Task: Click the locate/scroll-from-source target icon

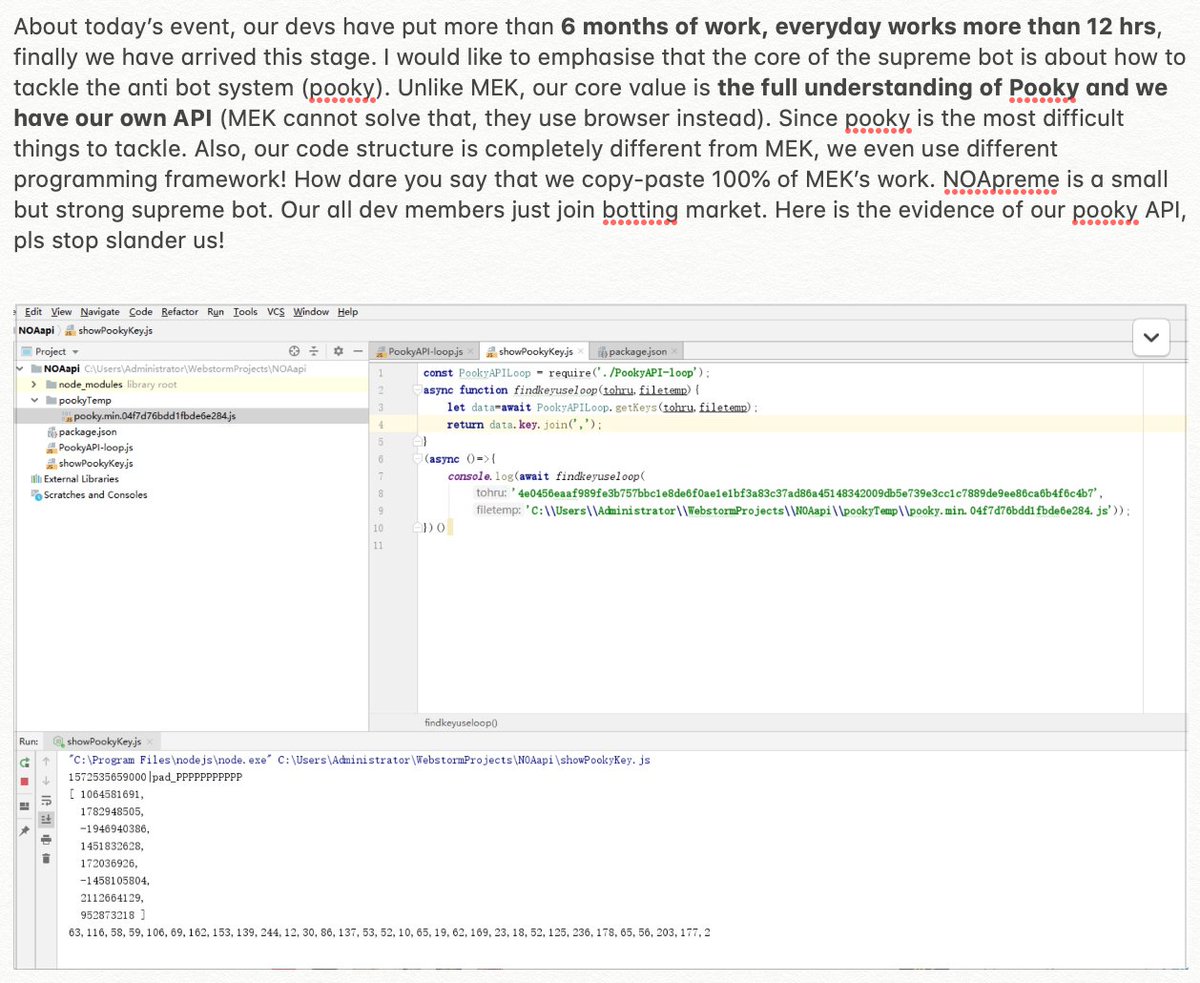Action: click(294, 351)
